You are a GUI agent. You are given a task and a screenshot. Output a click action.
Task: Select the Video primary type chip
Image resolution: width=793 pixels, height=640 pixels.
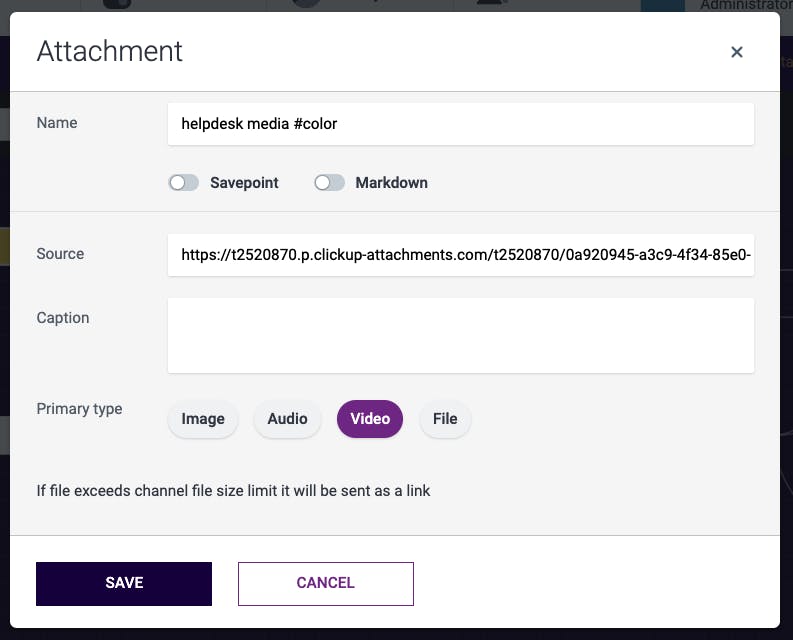(370, 419)
